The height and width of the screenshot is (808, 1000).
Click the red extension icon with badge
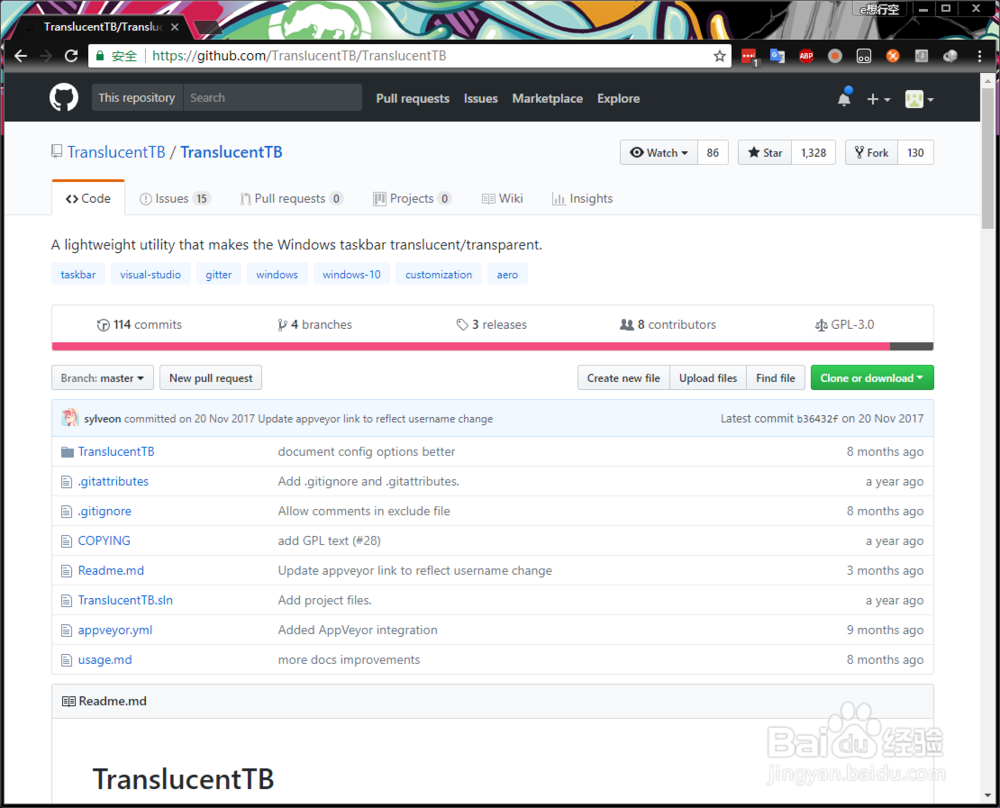coord(749,56)
